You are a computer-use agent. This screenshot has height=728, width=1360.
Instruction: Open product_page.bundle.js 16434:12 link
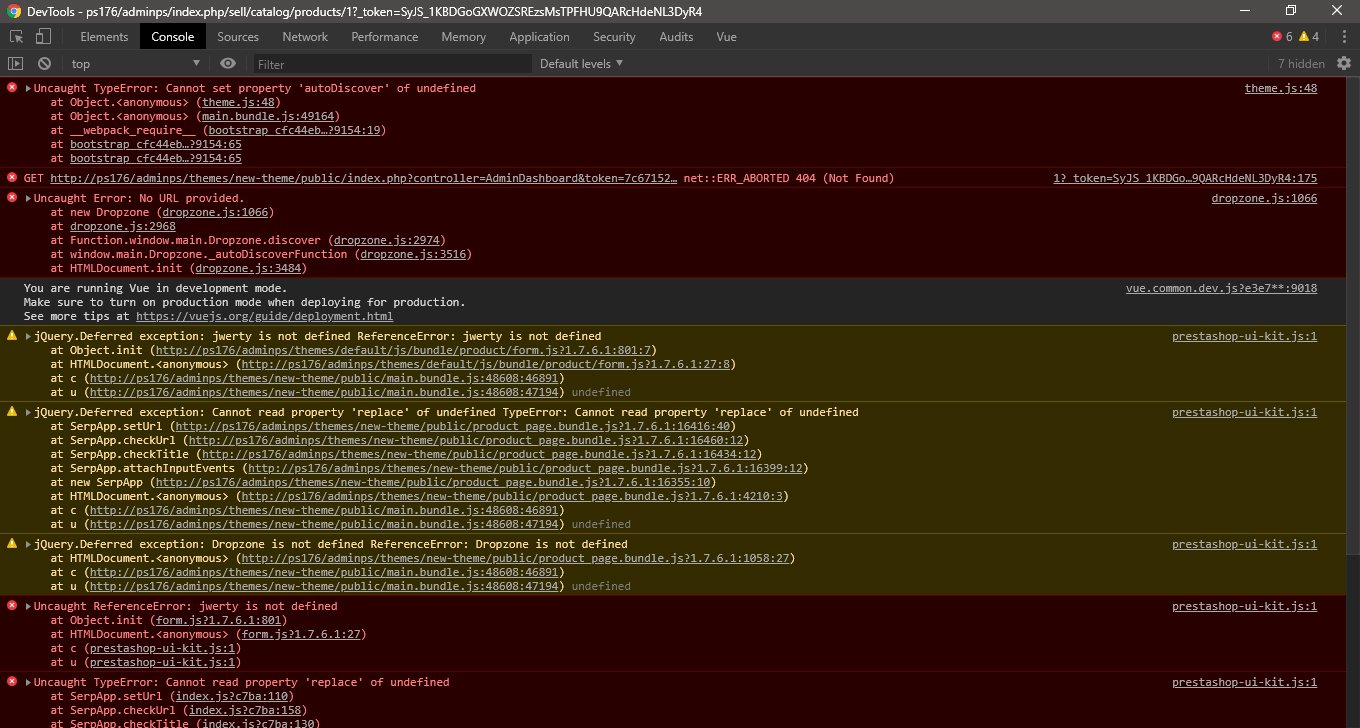(477, 454)
